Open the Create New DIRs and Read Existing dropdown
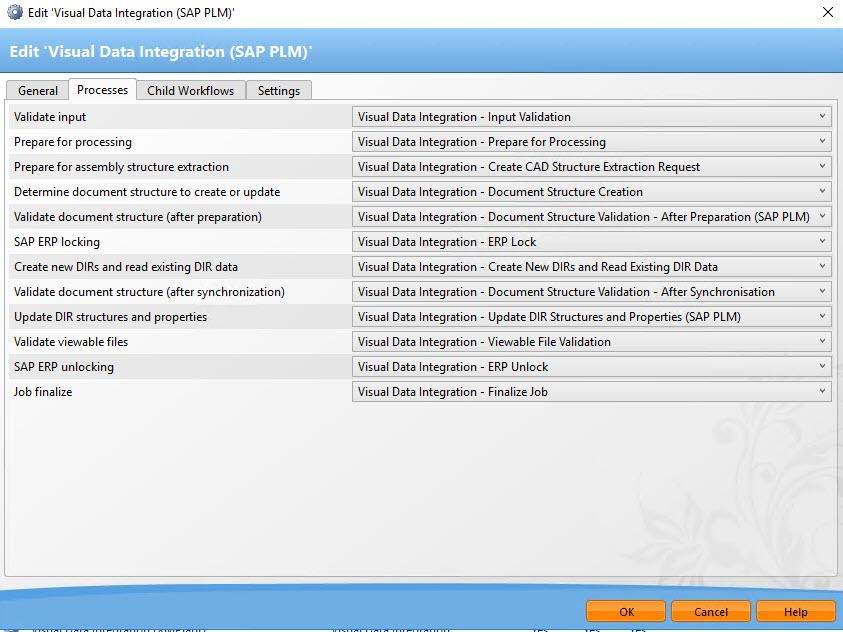Image resolution: width=843 pixels, height=632 pixels. [x=592, y=267]
